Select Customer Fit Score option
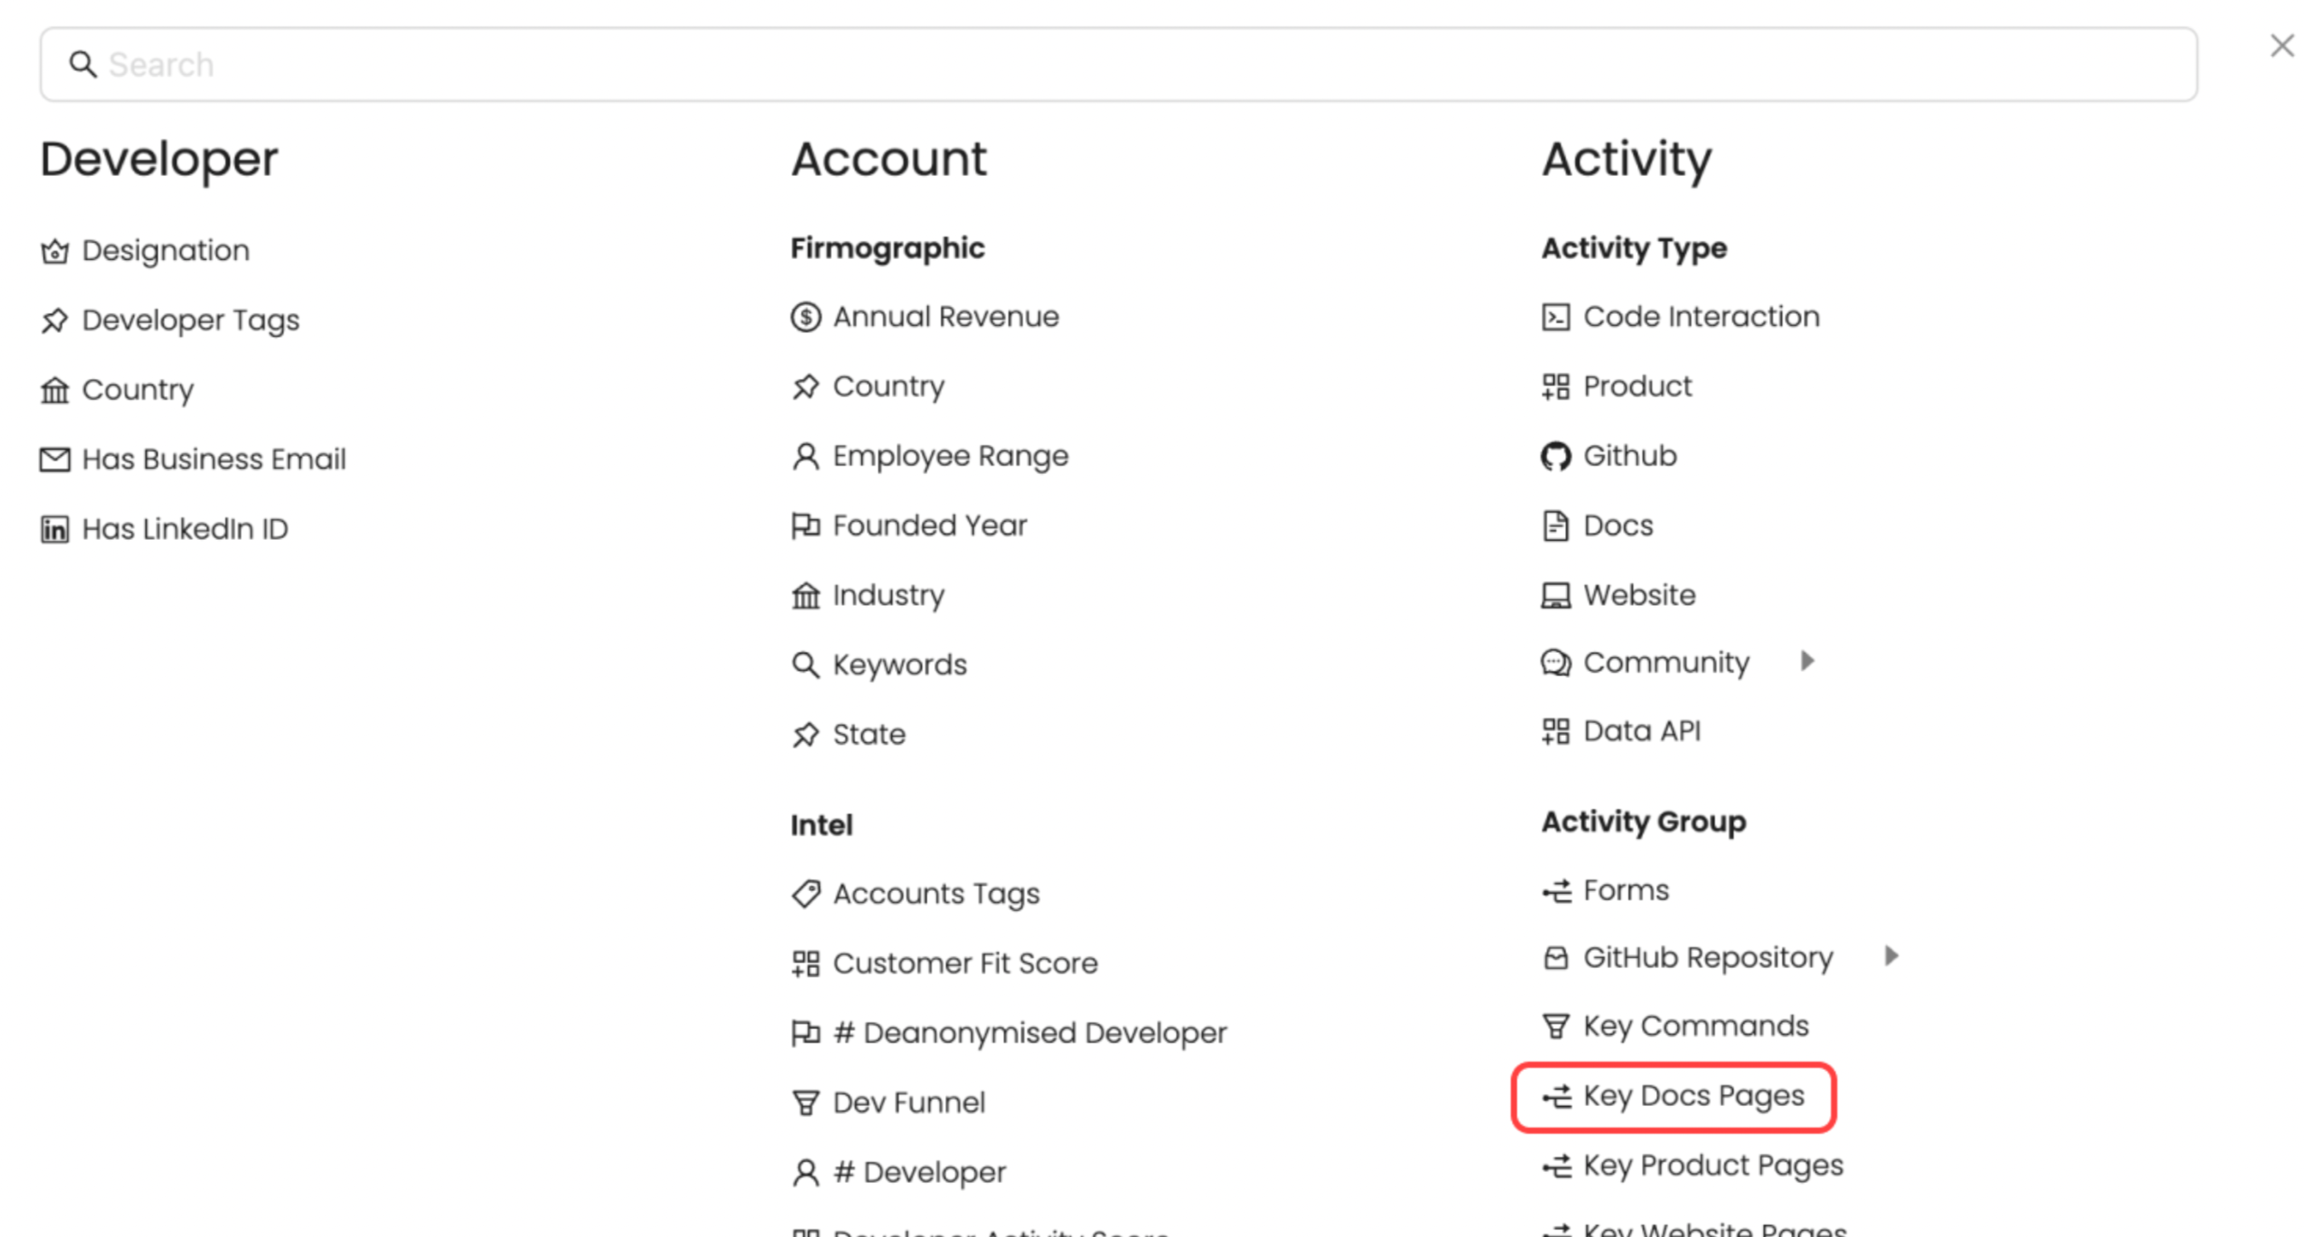The width and height of the screenshot is (2304, 1237). click(964, 963)
